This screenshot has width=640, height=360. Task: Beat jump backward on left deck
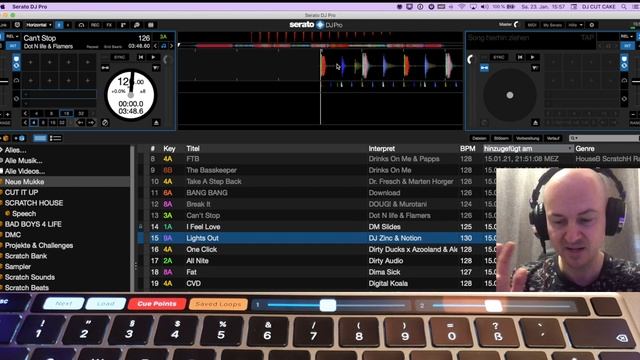[80, 122]
